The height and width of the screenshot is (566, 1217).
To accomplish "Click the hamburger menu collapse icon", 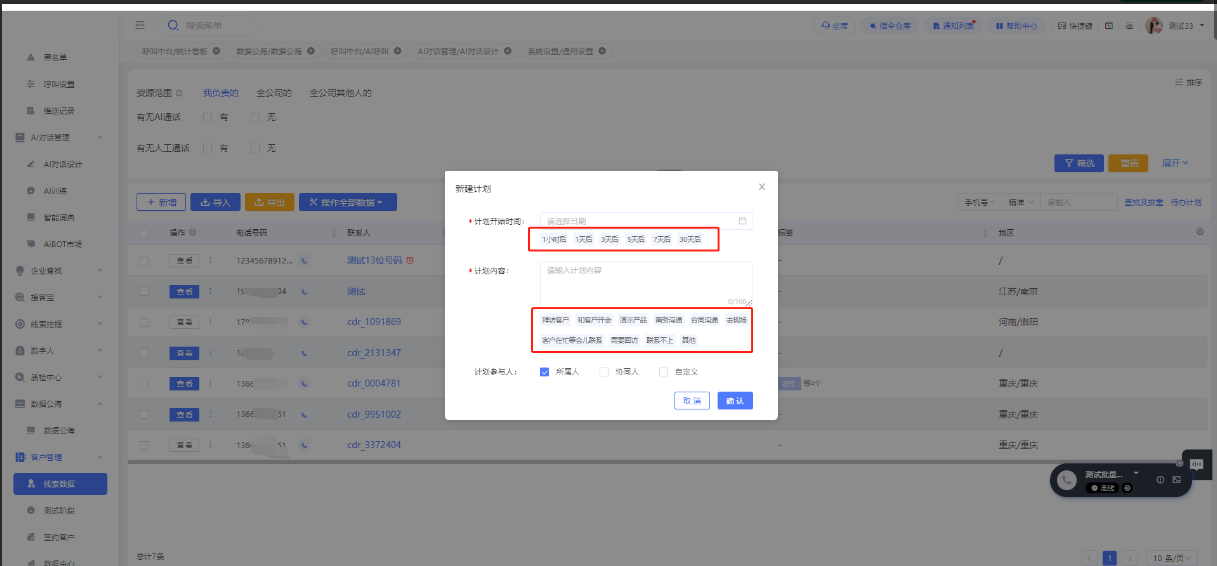I will [140, 25].
